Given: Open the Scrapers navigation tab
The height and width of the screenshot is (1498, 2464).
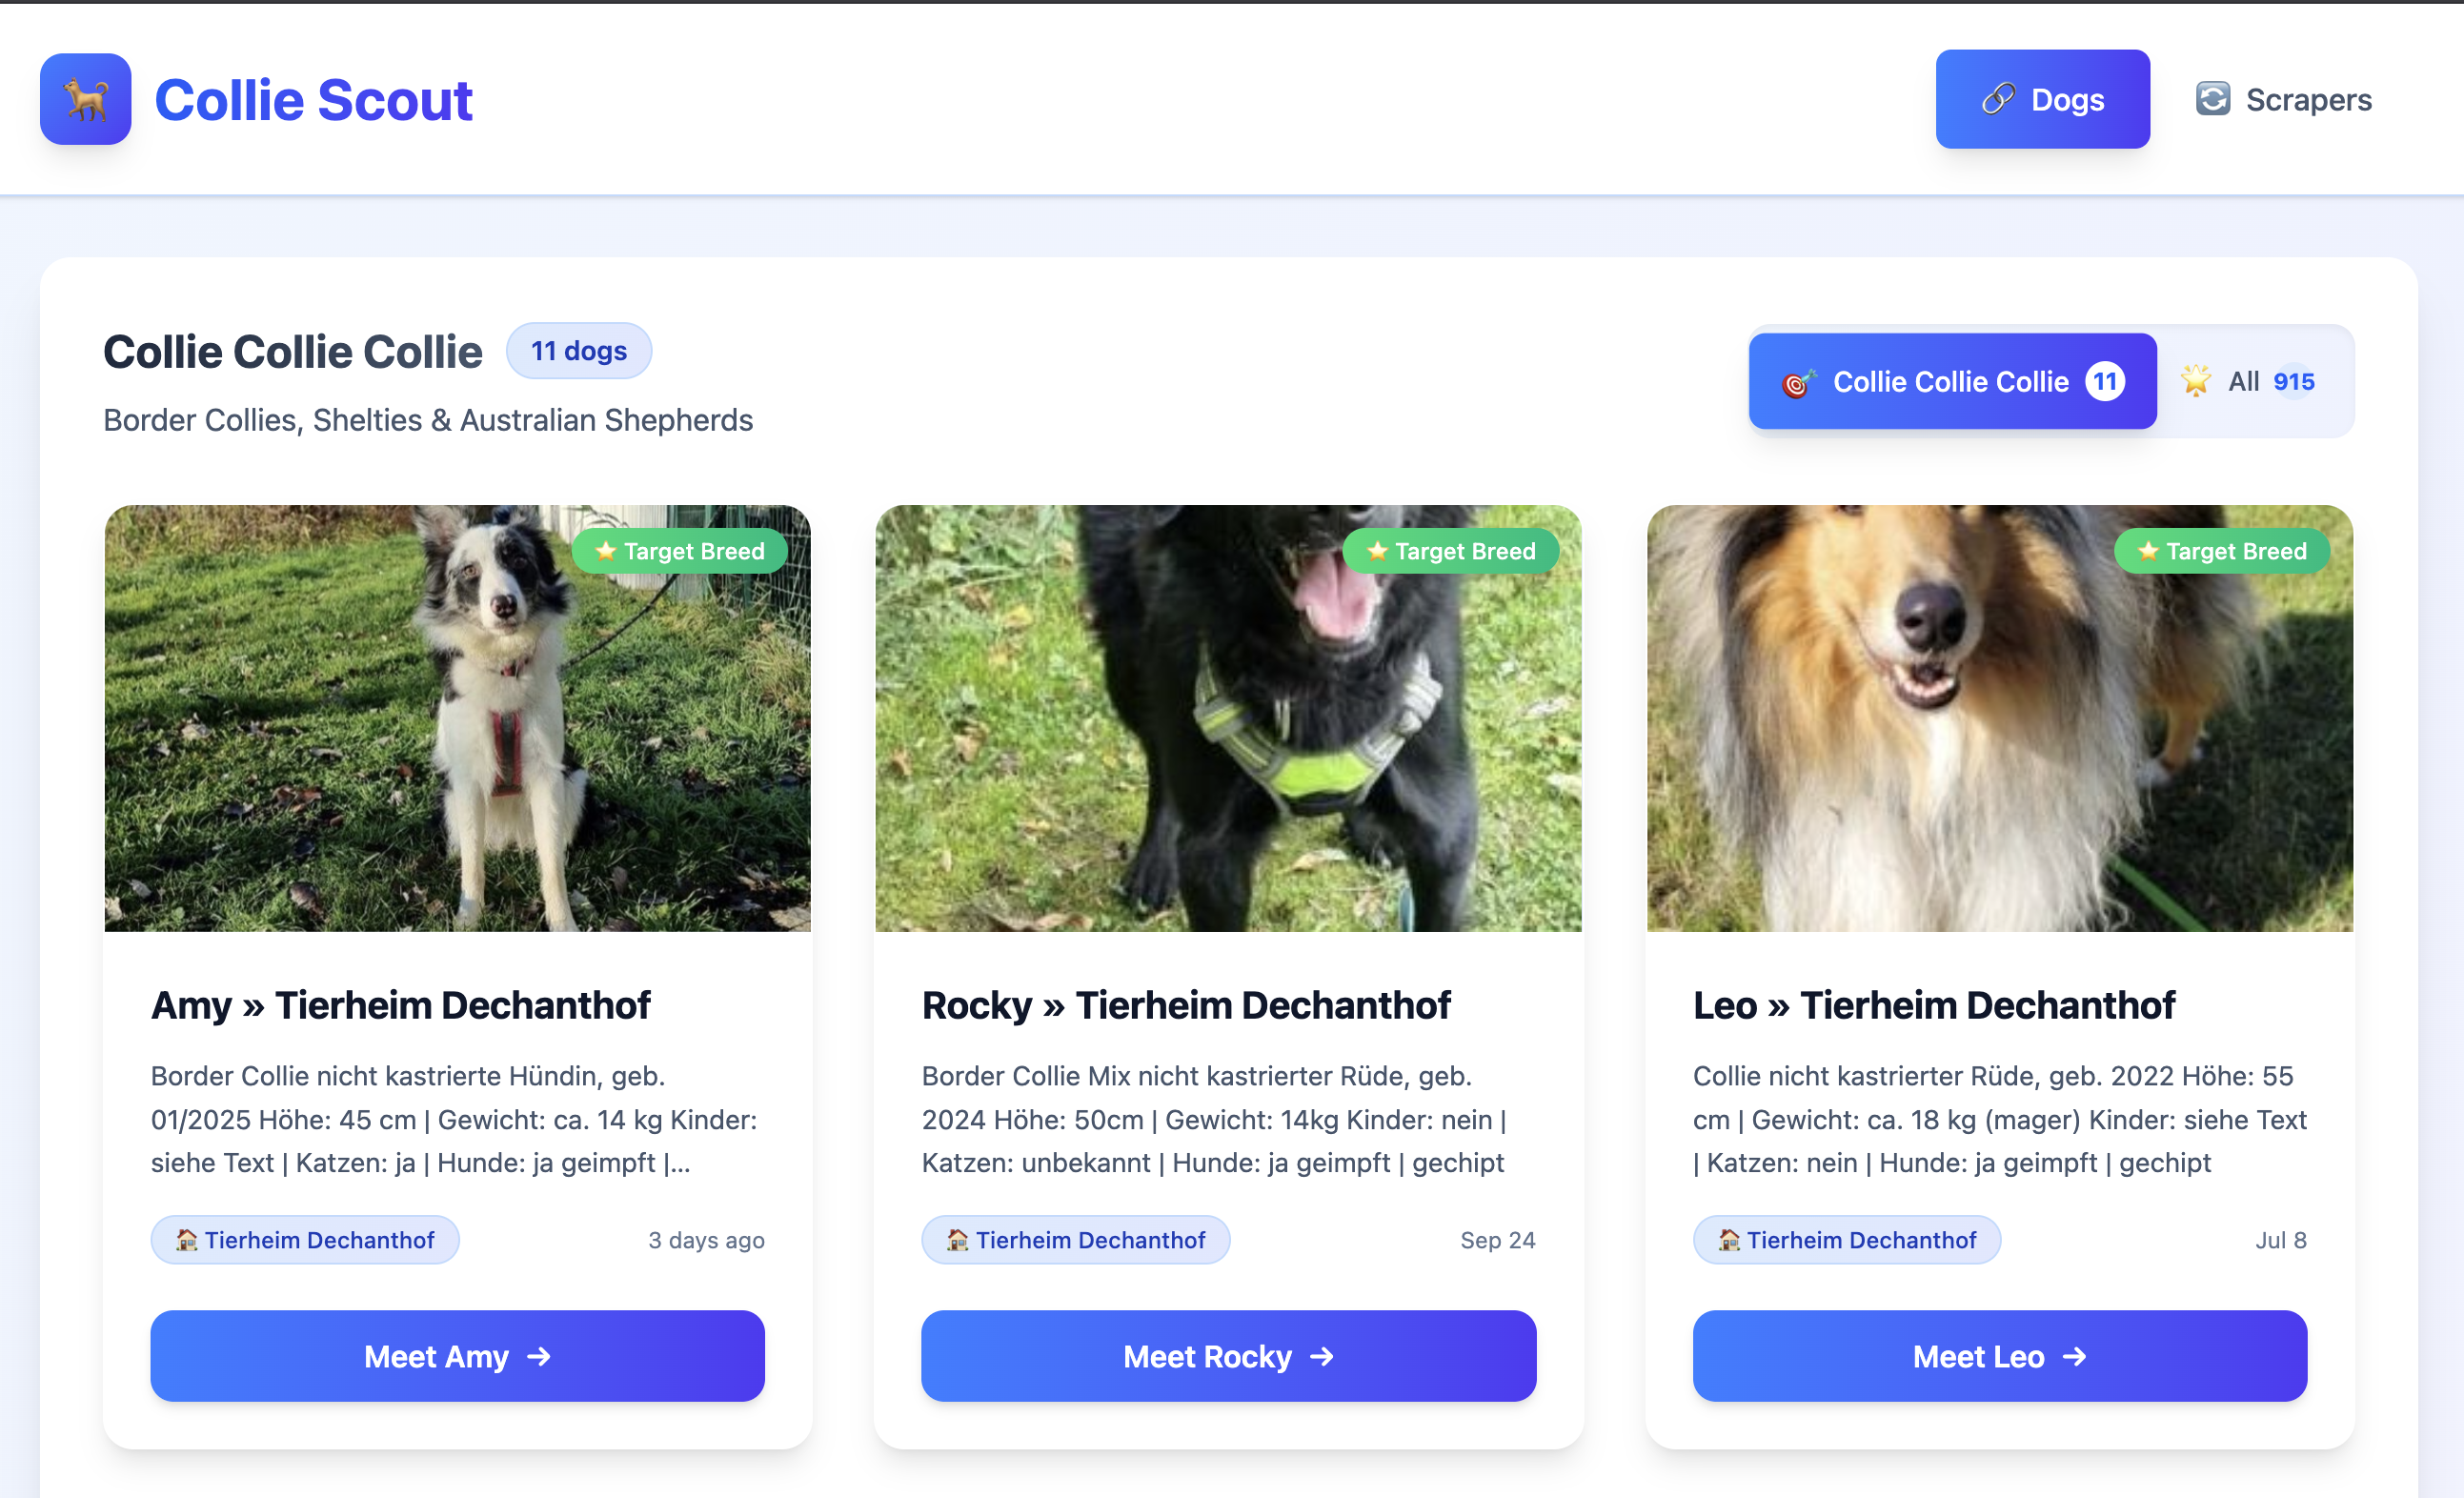Looking at the screenshot, I should click(2284, 99).
